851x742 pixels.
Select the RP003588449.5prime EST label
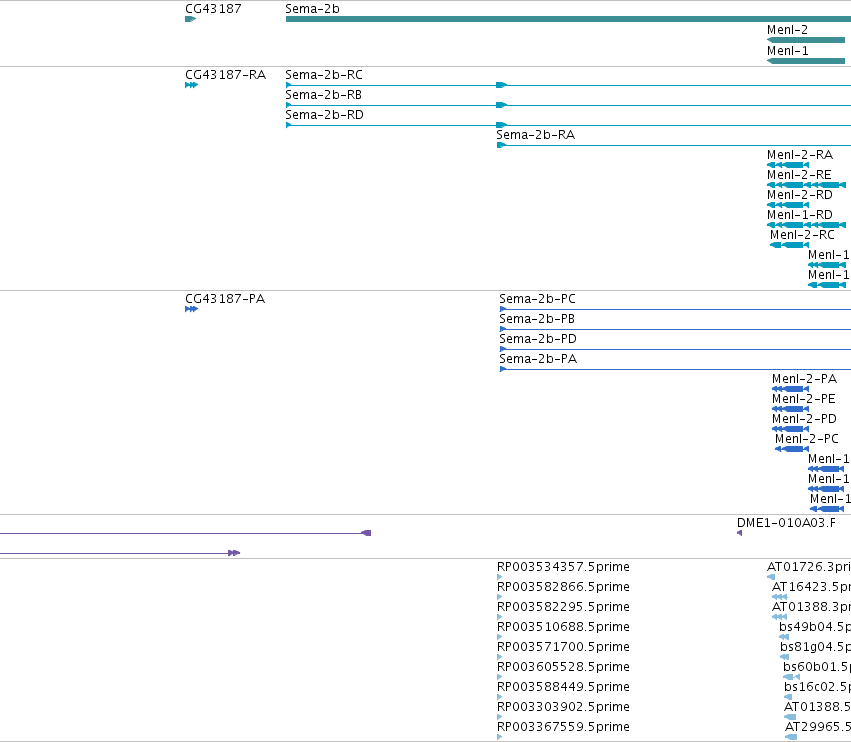pos(563,687)
